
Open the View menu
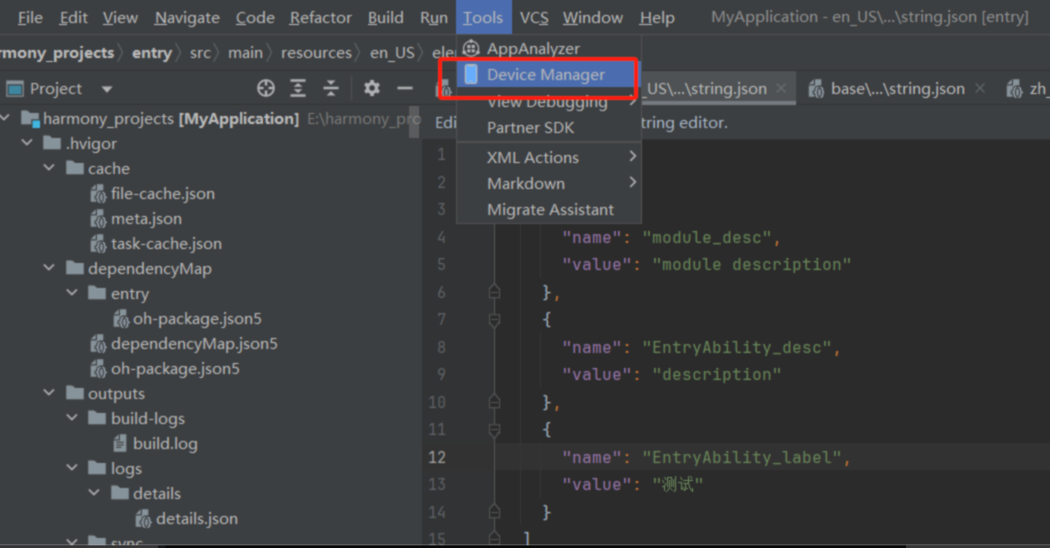(120, 17)
